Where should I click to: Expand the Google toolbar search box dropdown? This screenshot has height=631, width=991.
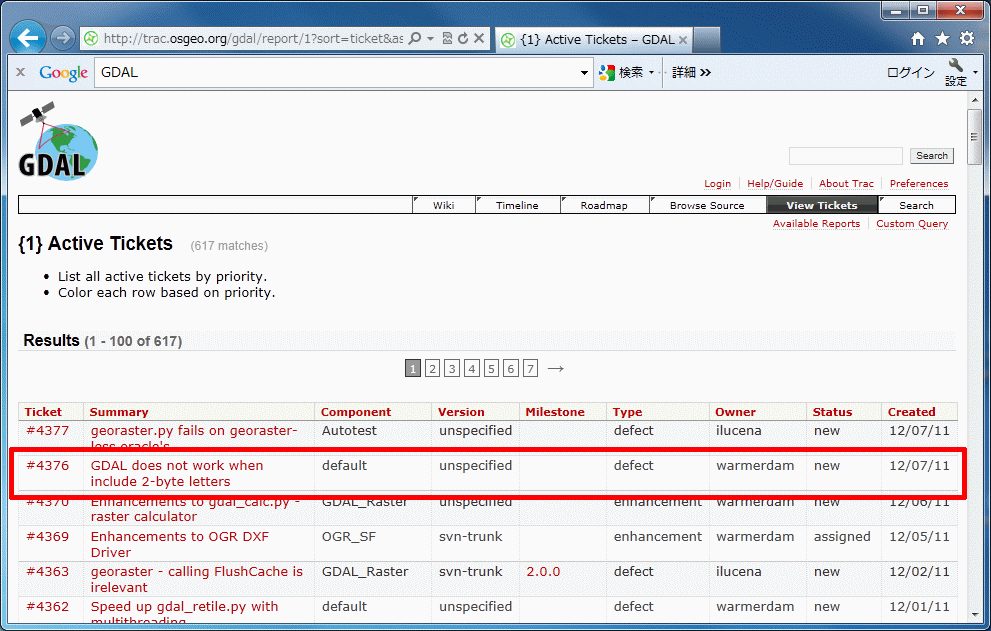click(586, 73)
